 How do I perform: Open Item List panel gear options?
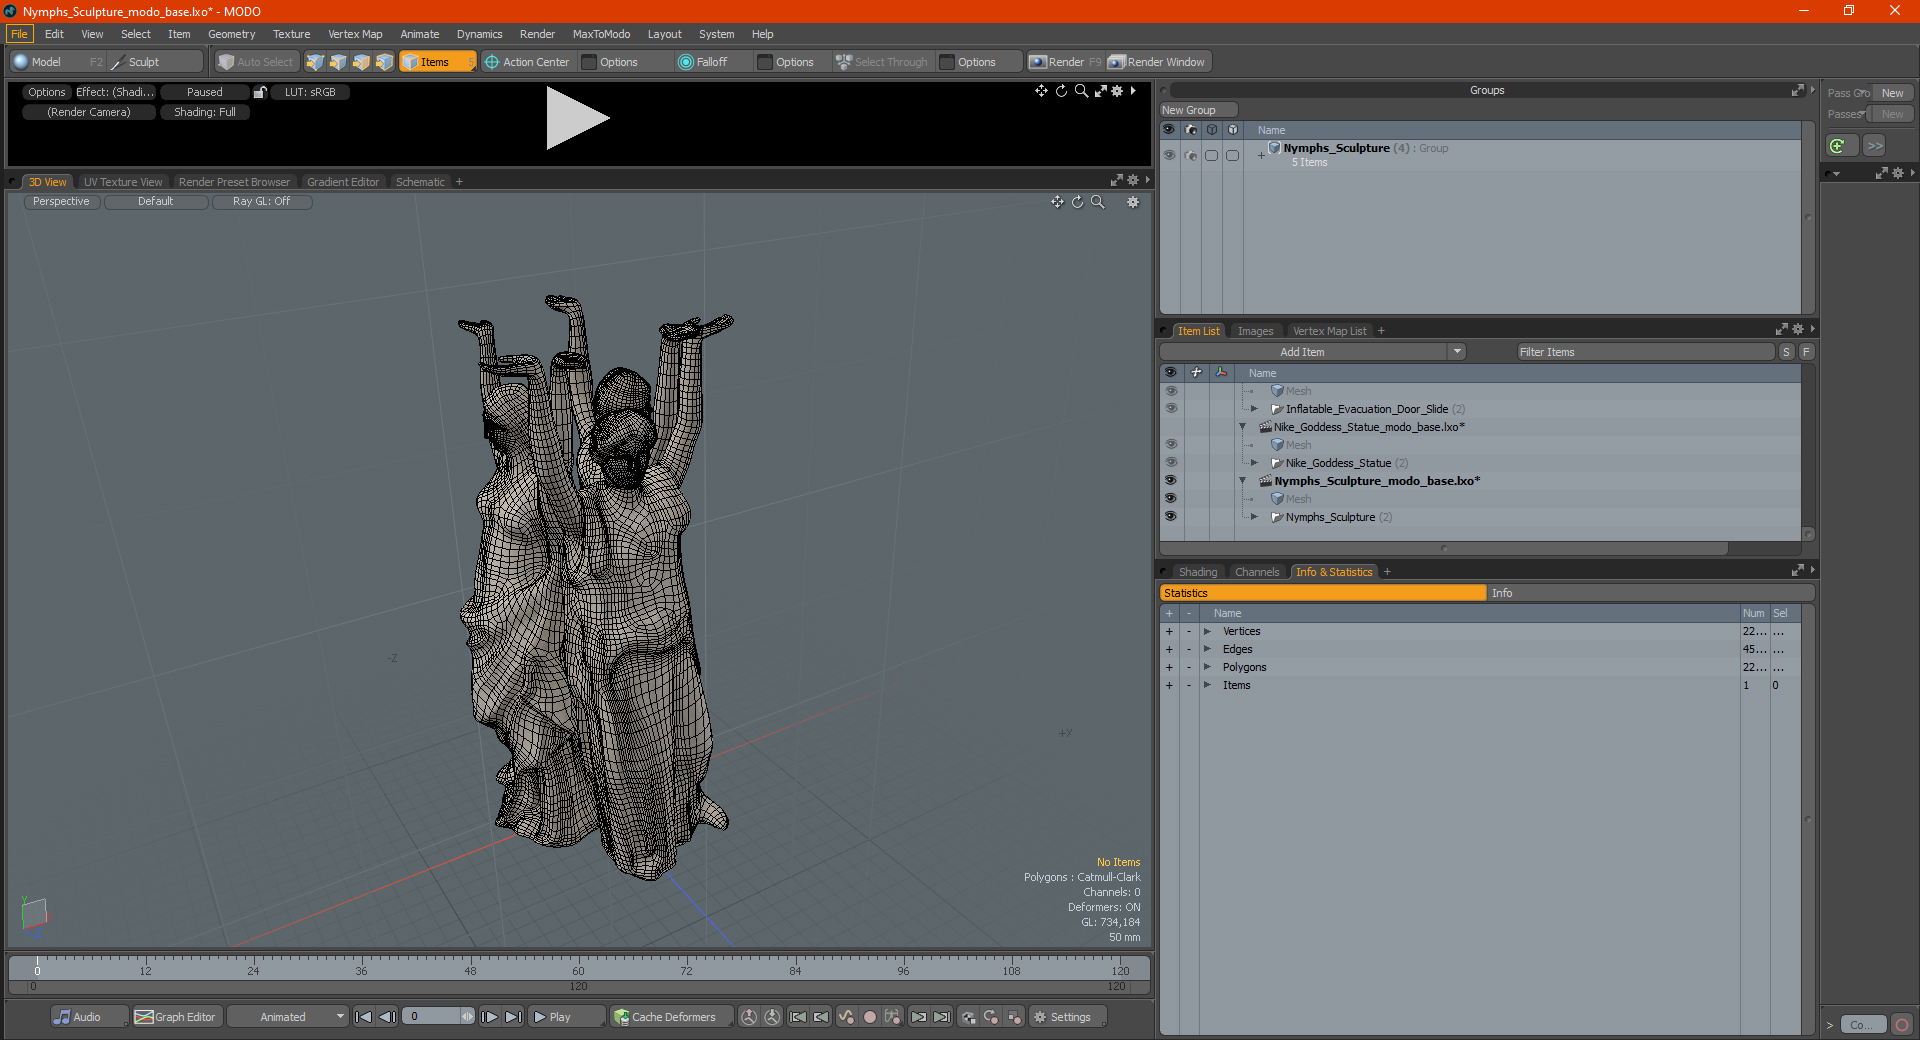[1798, 329]
